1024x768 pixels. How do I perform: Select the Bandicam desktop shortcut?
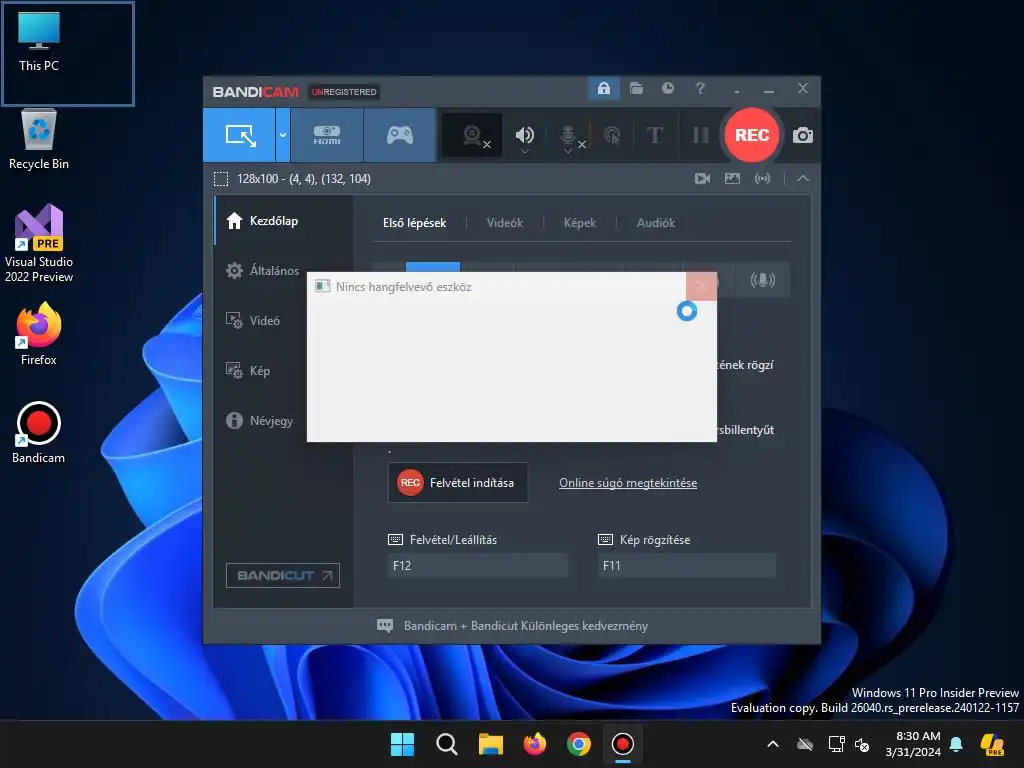39,432
